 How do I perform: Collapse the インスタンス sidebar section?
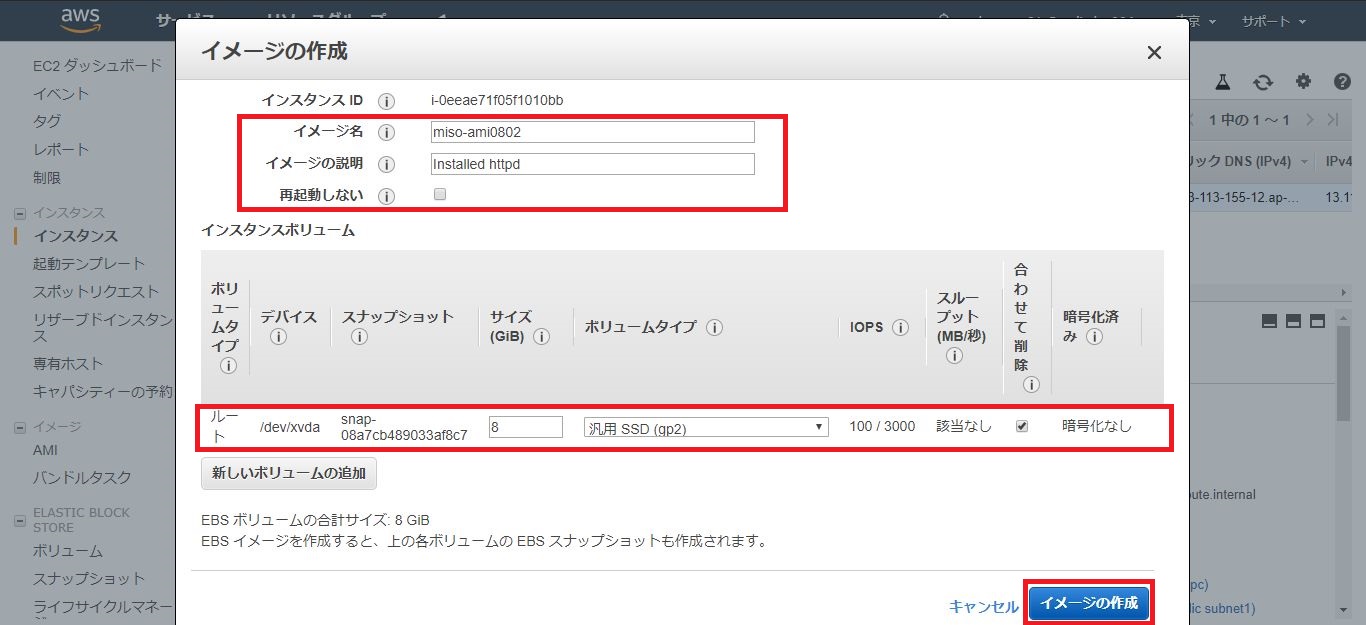[20, 213]
